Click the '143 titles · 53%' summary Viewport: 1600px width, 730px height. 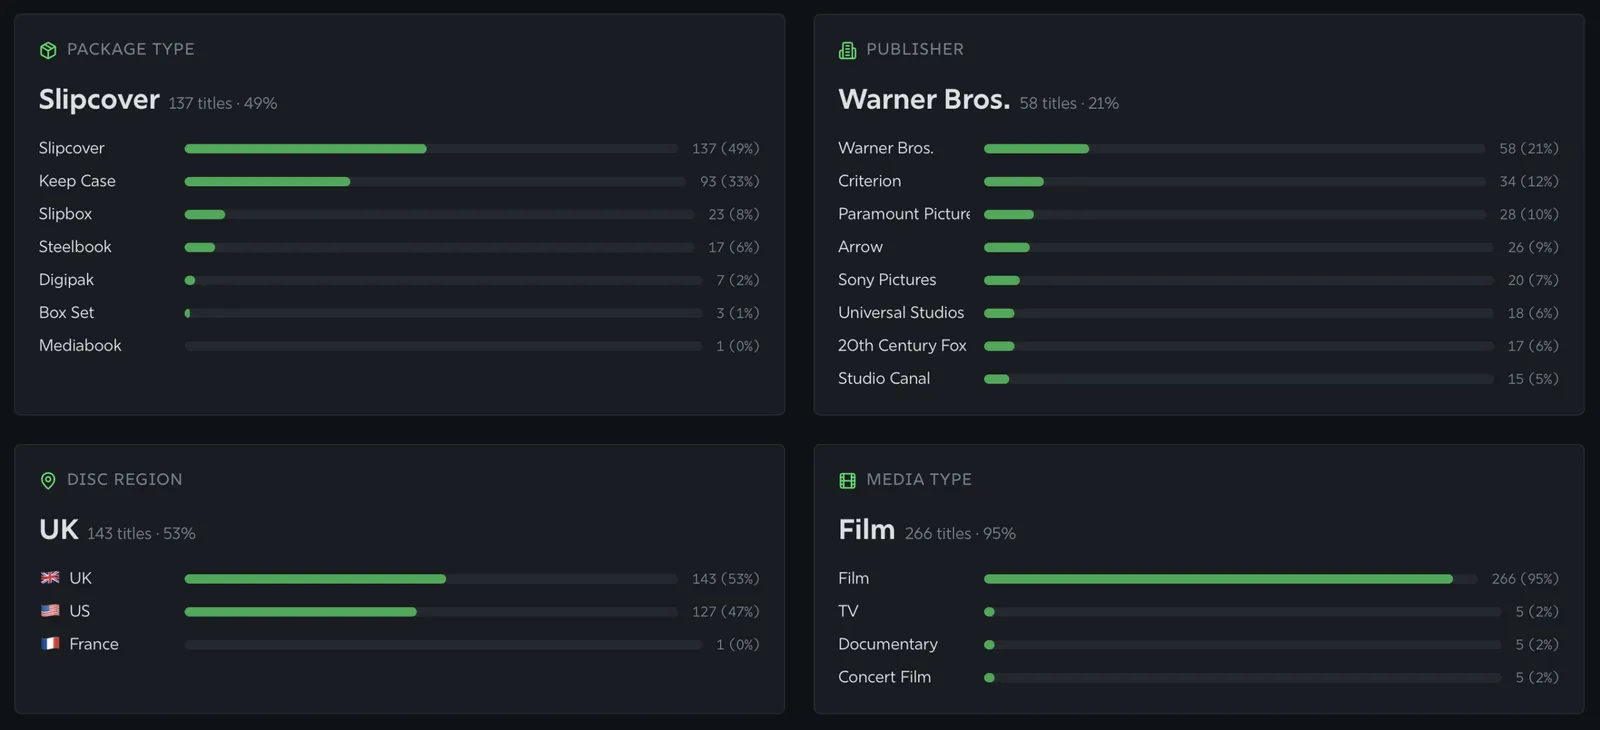click(x=141, y=533)
